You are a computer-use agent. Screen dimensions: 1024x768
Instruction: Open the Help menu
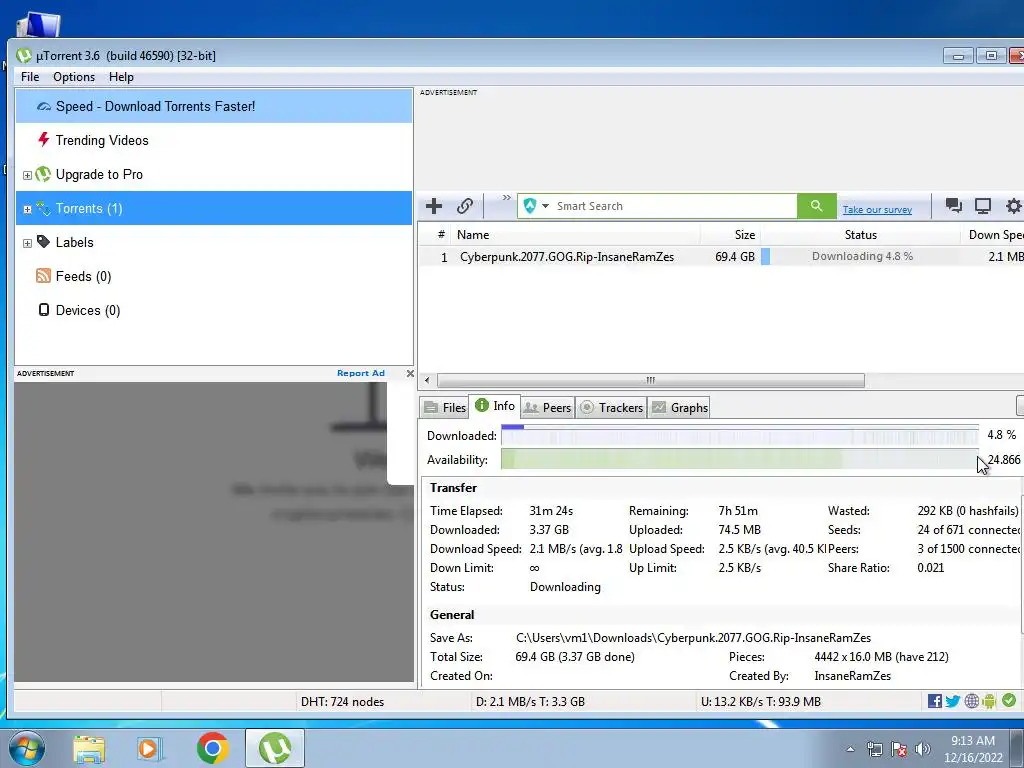pyautogui.click(x=121, y=77)
